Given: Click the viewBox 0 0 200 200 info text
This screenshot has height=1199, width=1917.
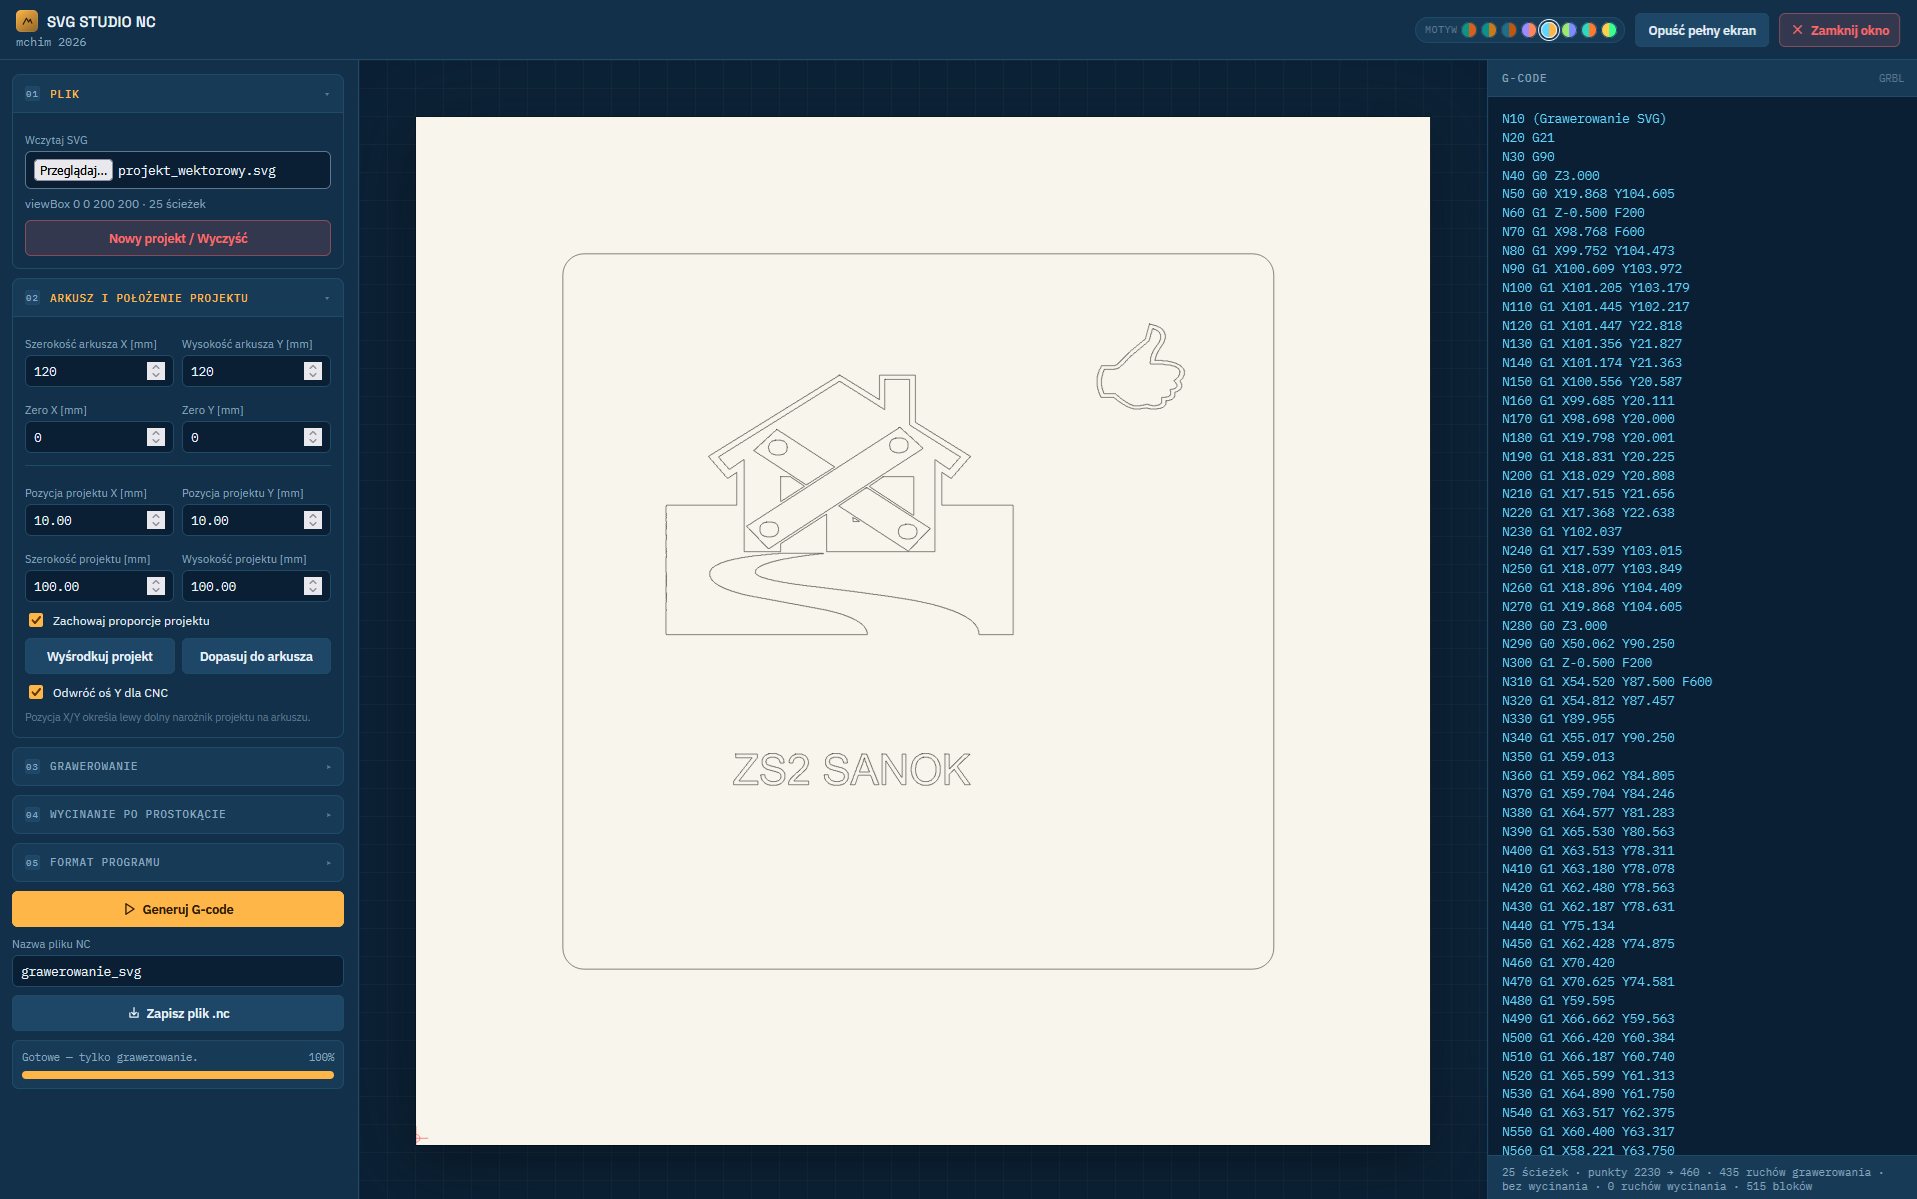Looking at the screenshot, I should click(115, 204).
